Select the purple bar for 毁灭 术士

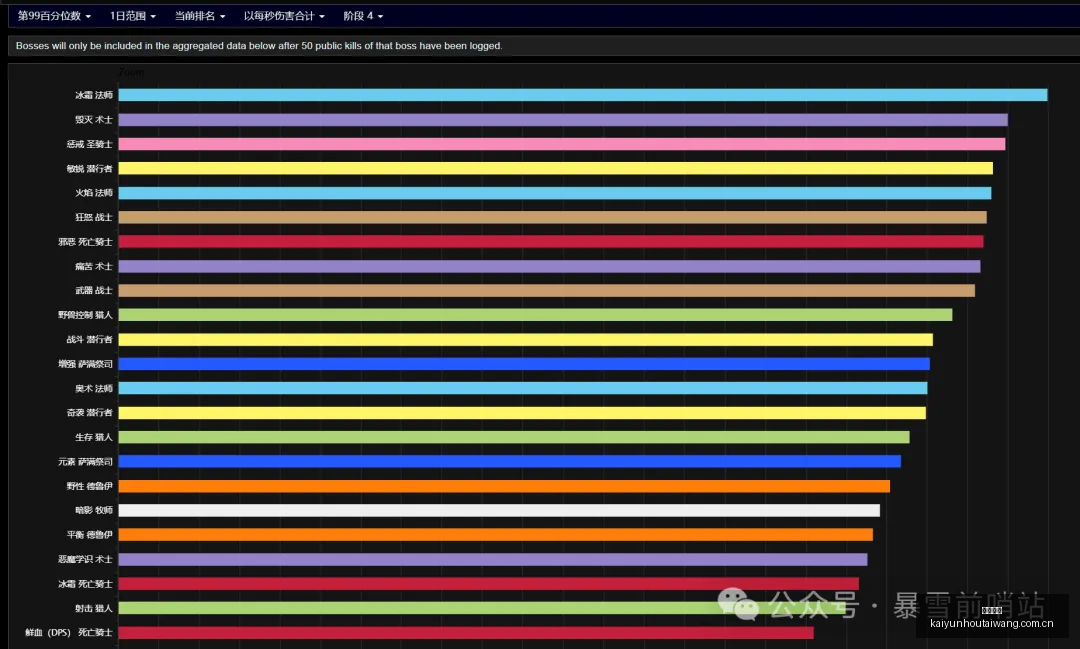tap(563, 120)
